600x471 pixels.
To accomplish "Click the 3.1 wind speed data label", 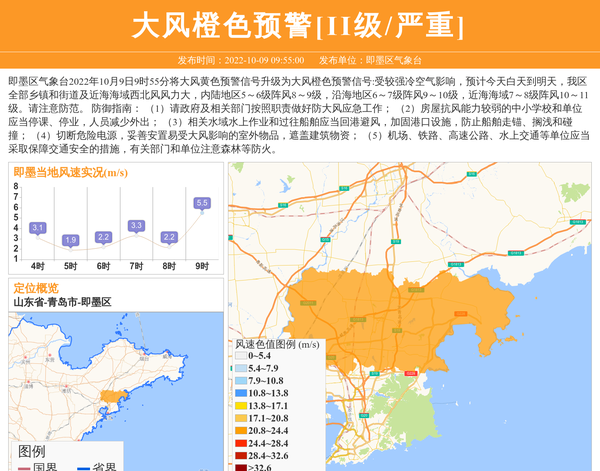I will coord(38,228).
